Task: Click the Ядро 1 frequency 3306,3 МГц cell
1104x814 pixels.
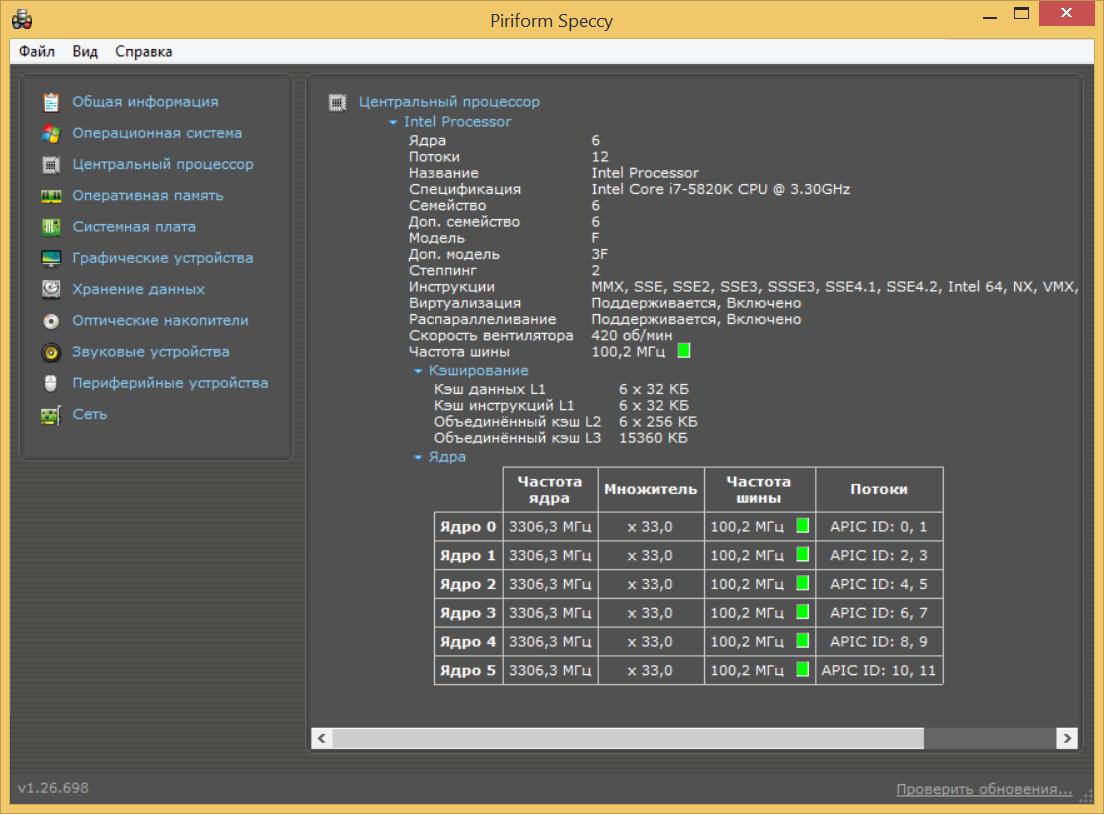Action: tap(550, 556)
